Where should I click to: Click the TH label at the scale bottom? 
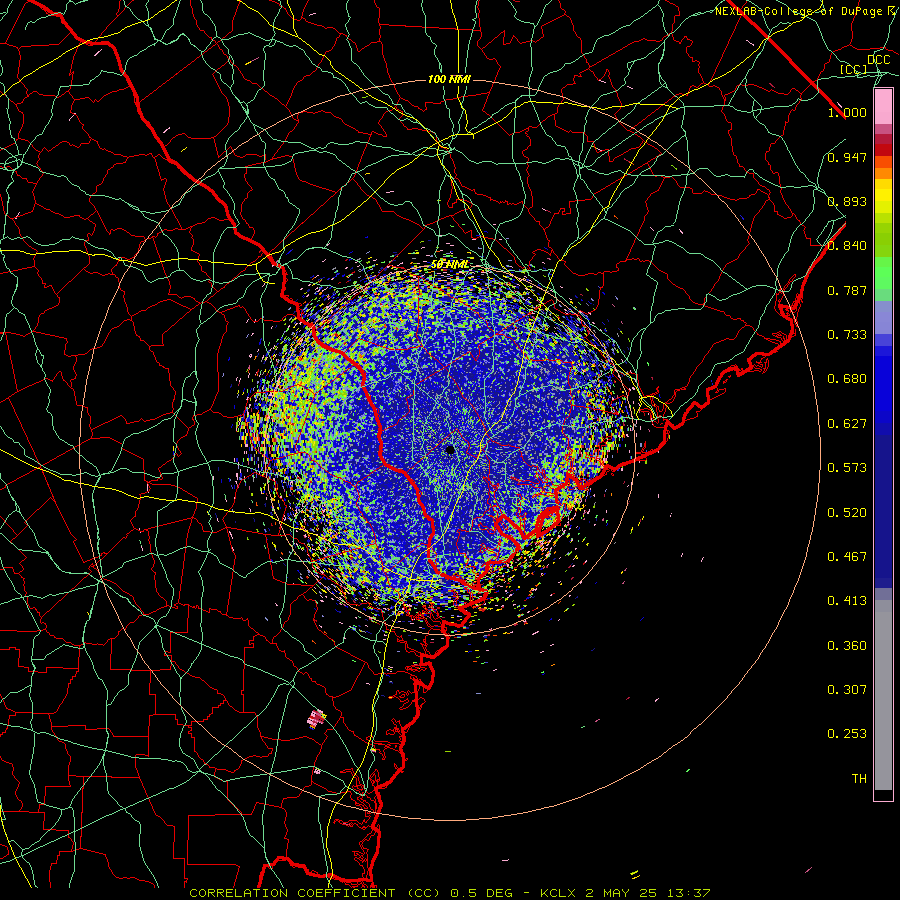coord(859,779)
